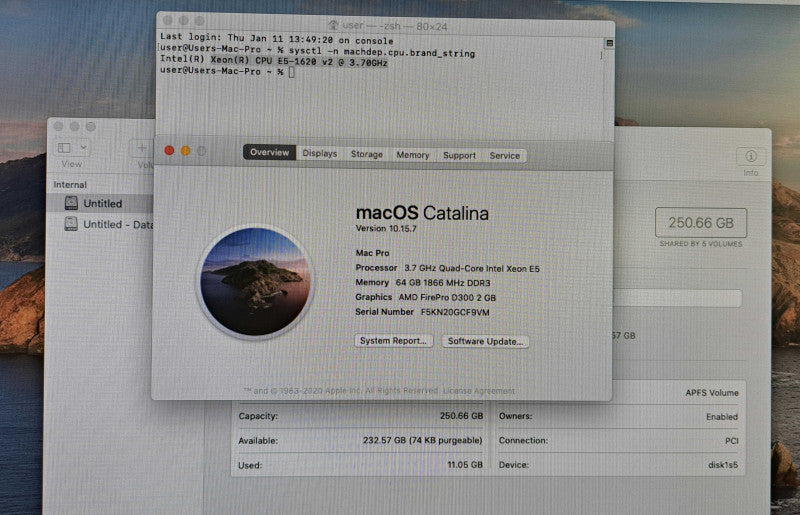Click the Owners Enabled value
The height and width of the screenshot is (515, 800).
(722, 416)
